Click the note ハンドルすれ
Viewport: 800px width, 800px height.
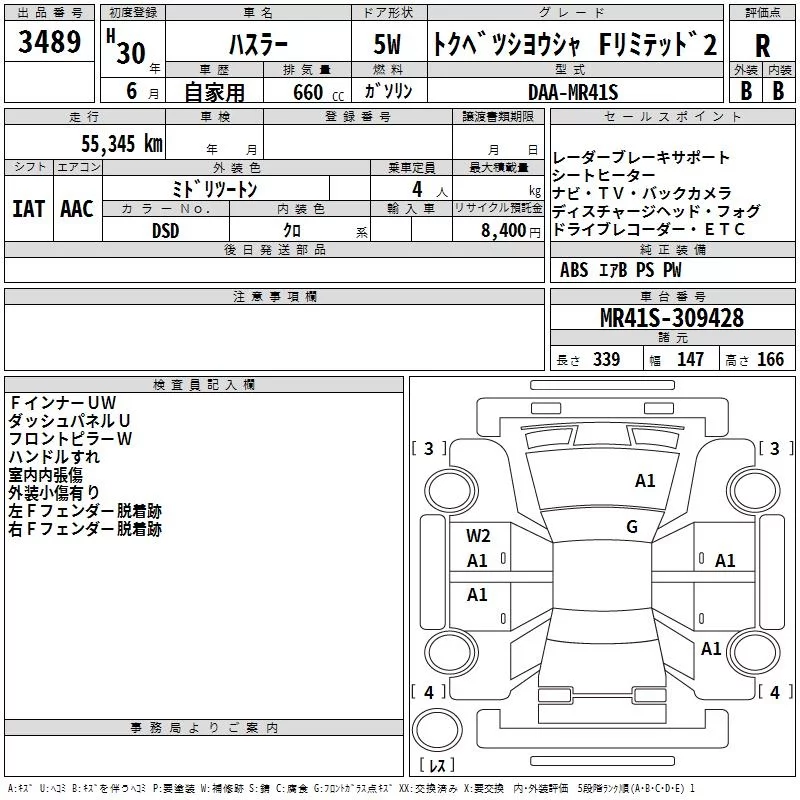[x=54, y=456]
